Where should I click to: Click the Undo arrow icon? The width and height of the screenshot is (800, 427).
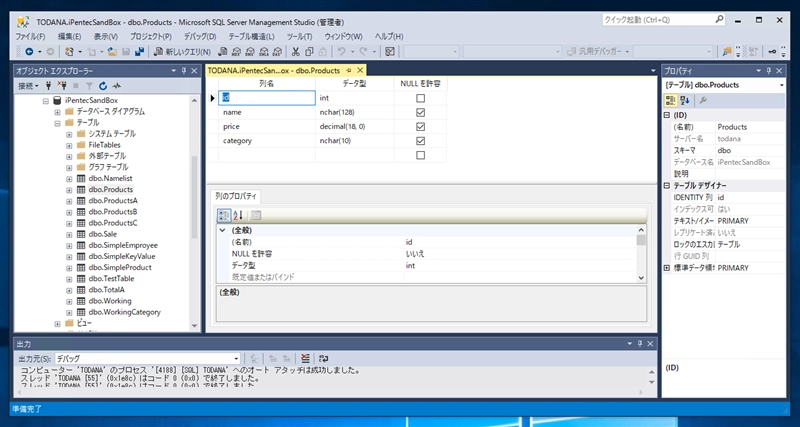click(x=341, y=52)
